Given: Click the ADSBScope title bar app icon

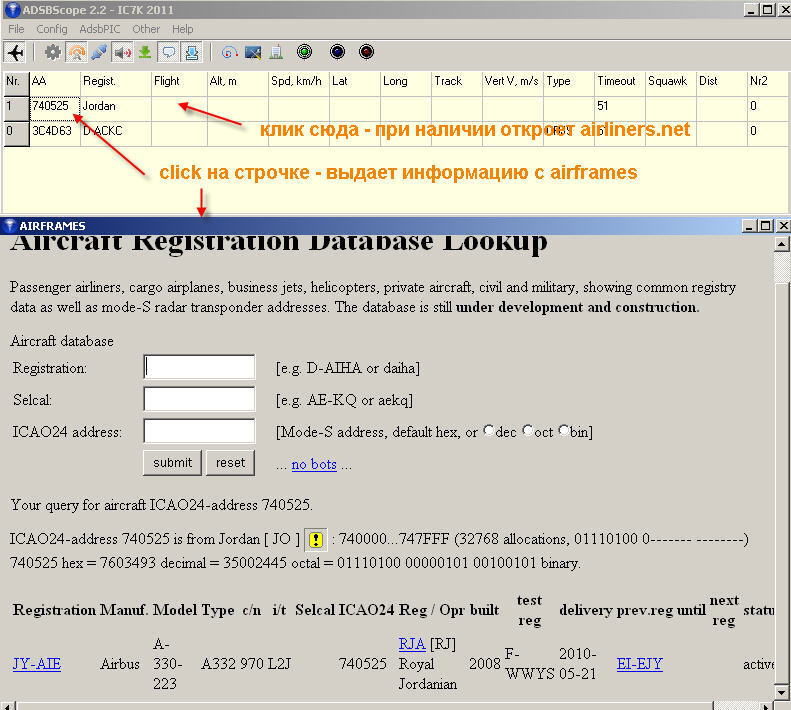Looking at the screenshot, I should [12, 9].
